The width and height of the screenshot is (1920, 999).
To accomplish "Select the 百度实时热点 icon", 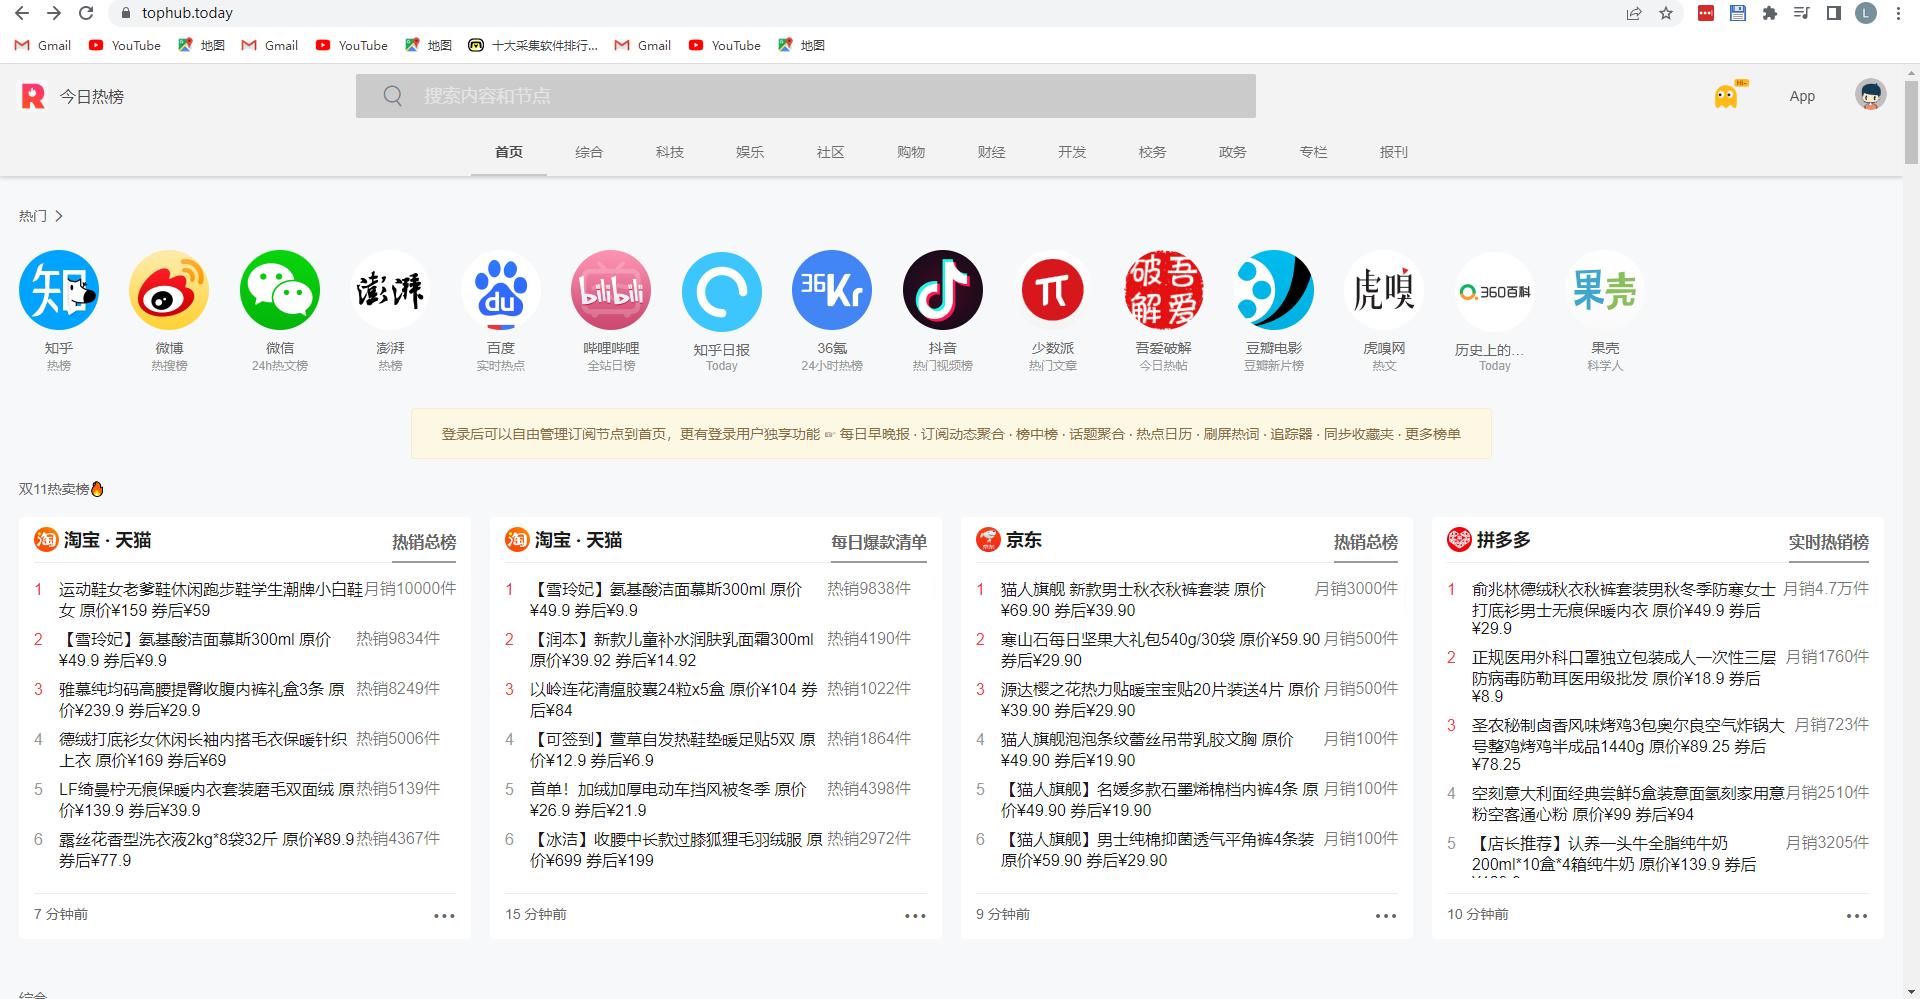I will click(500, 289).
